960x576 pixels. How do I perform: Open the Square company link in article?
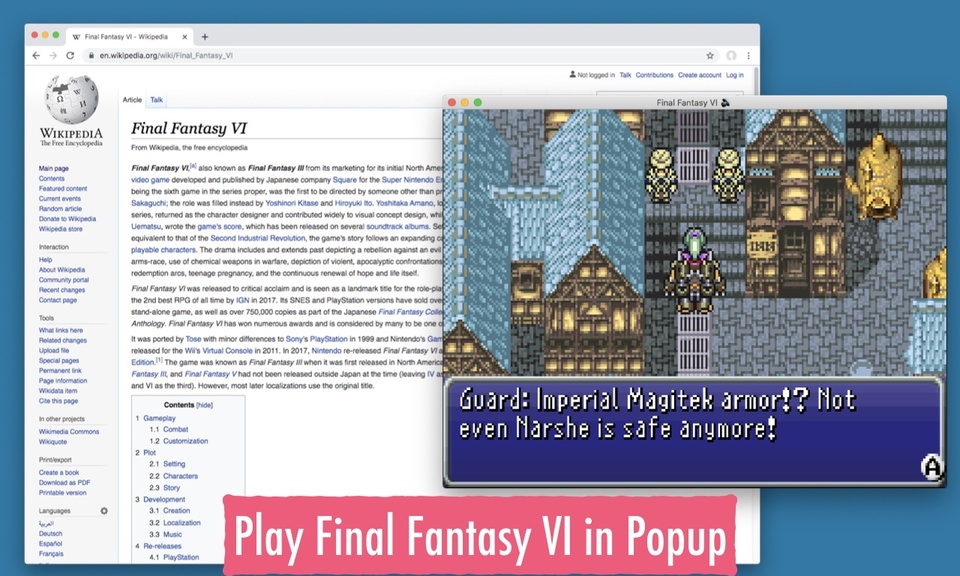(x=345, y=180)
